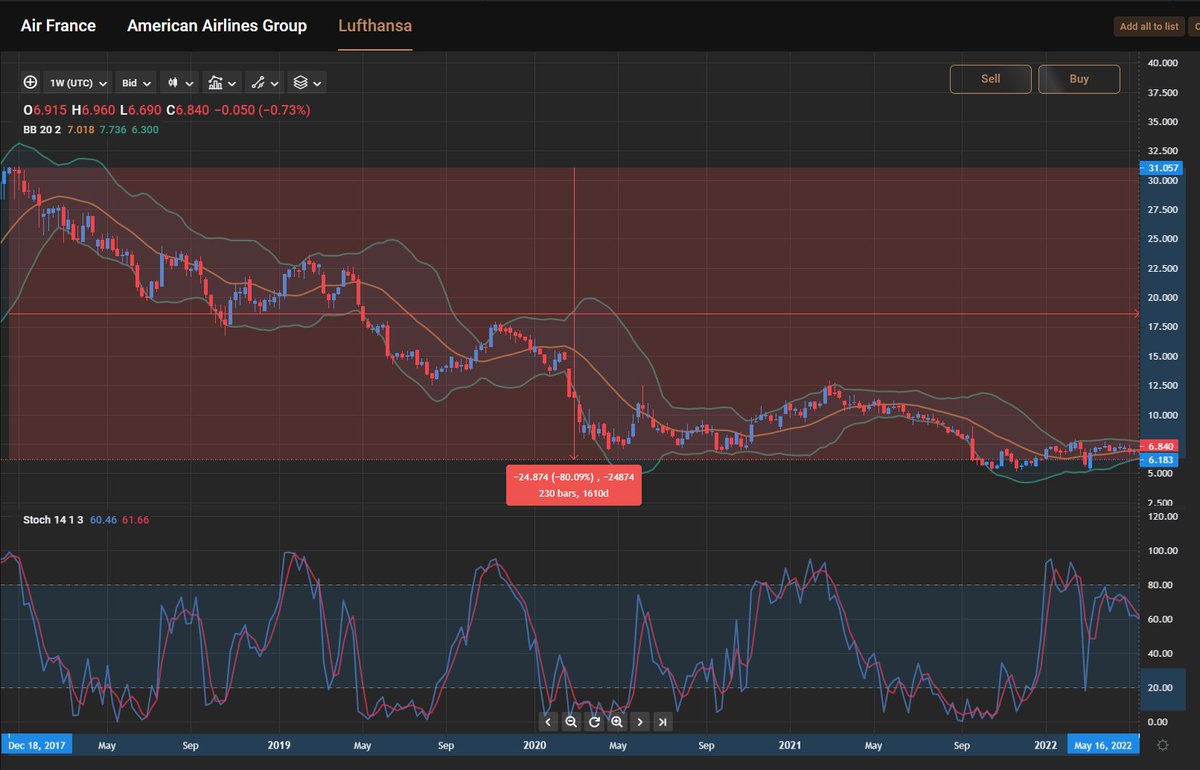Image resolution: width=1200 pixels, height=770 pixels.
Task: Open chart settings gear icon
Action: [x=1161, y=745]
